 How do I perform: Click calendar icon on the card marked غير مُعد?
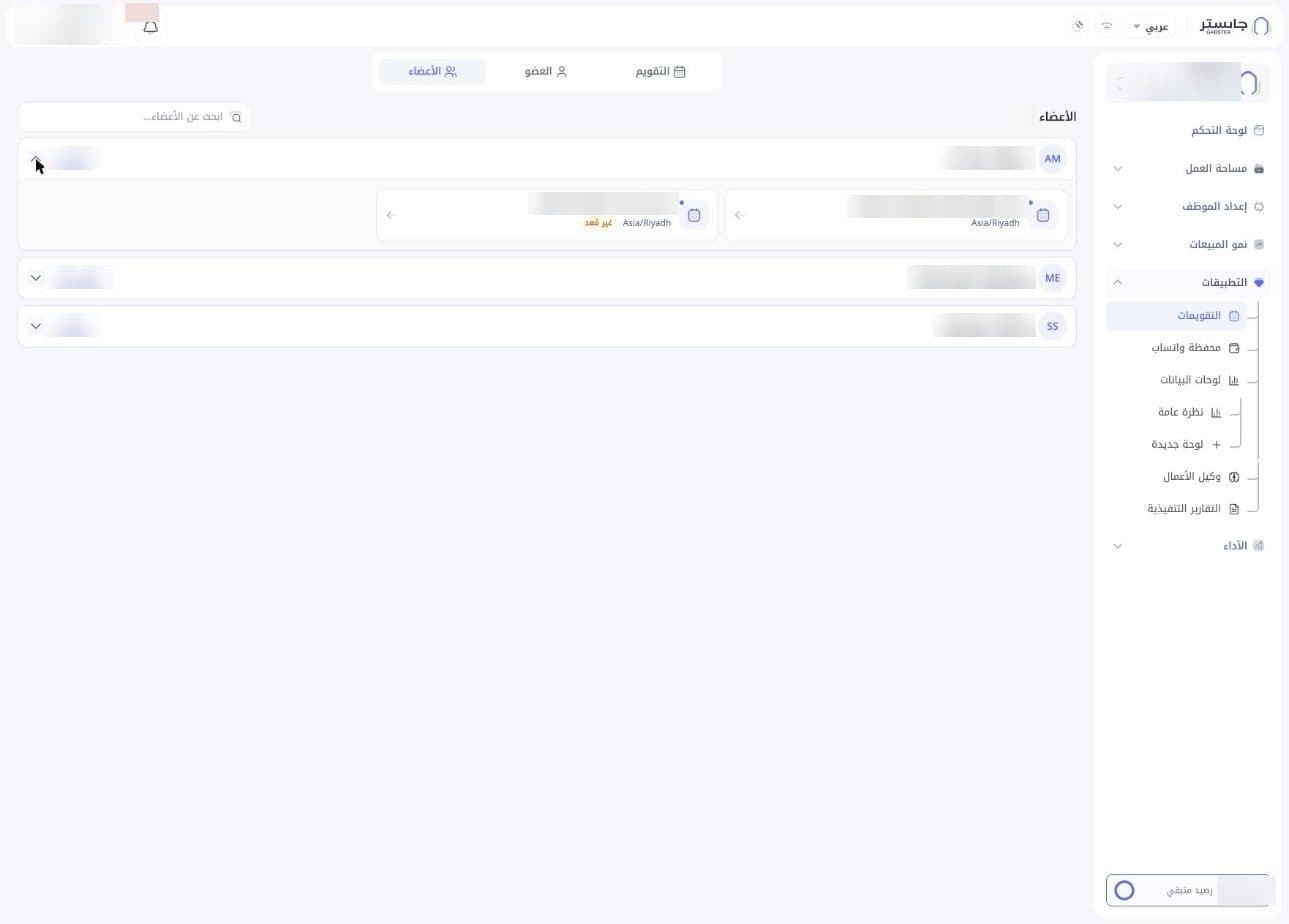click(x=694, y=215)
